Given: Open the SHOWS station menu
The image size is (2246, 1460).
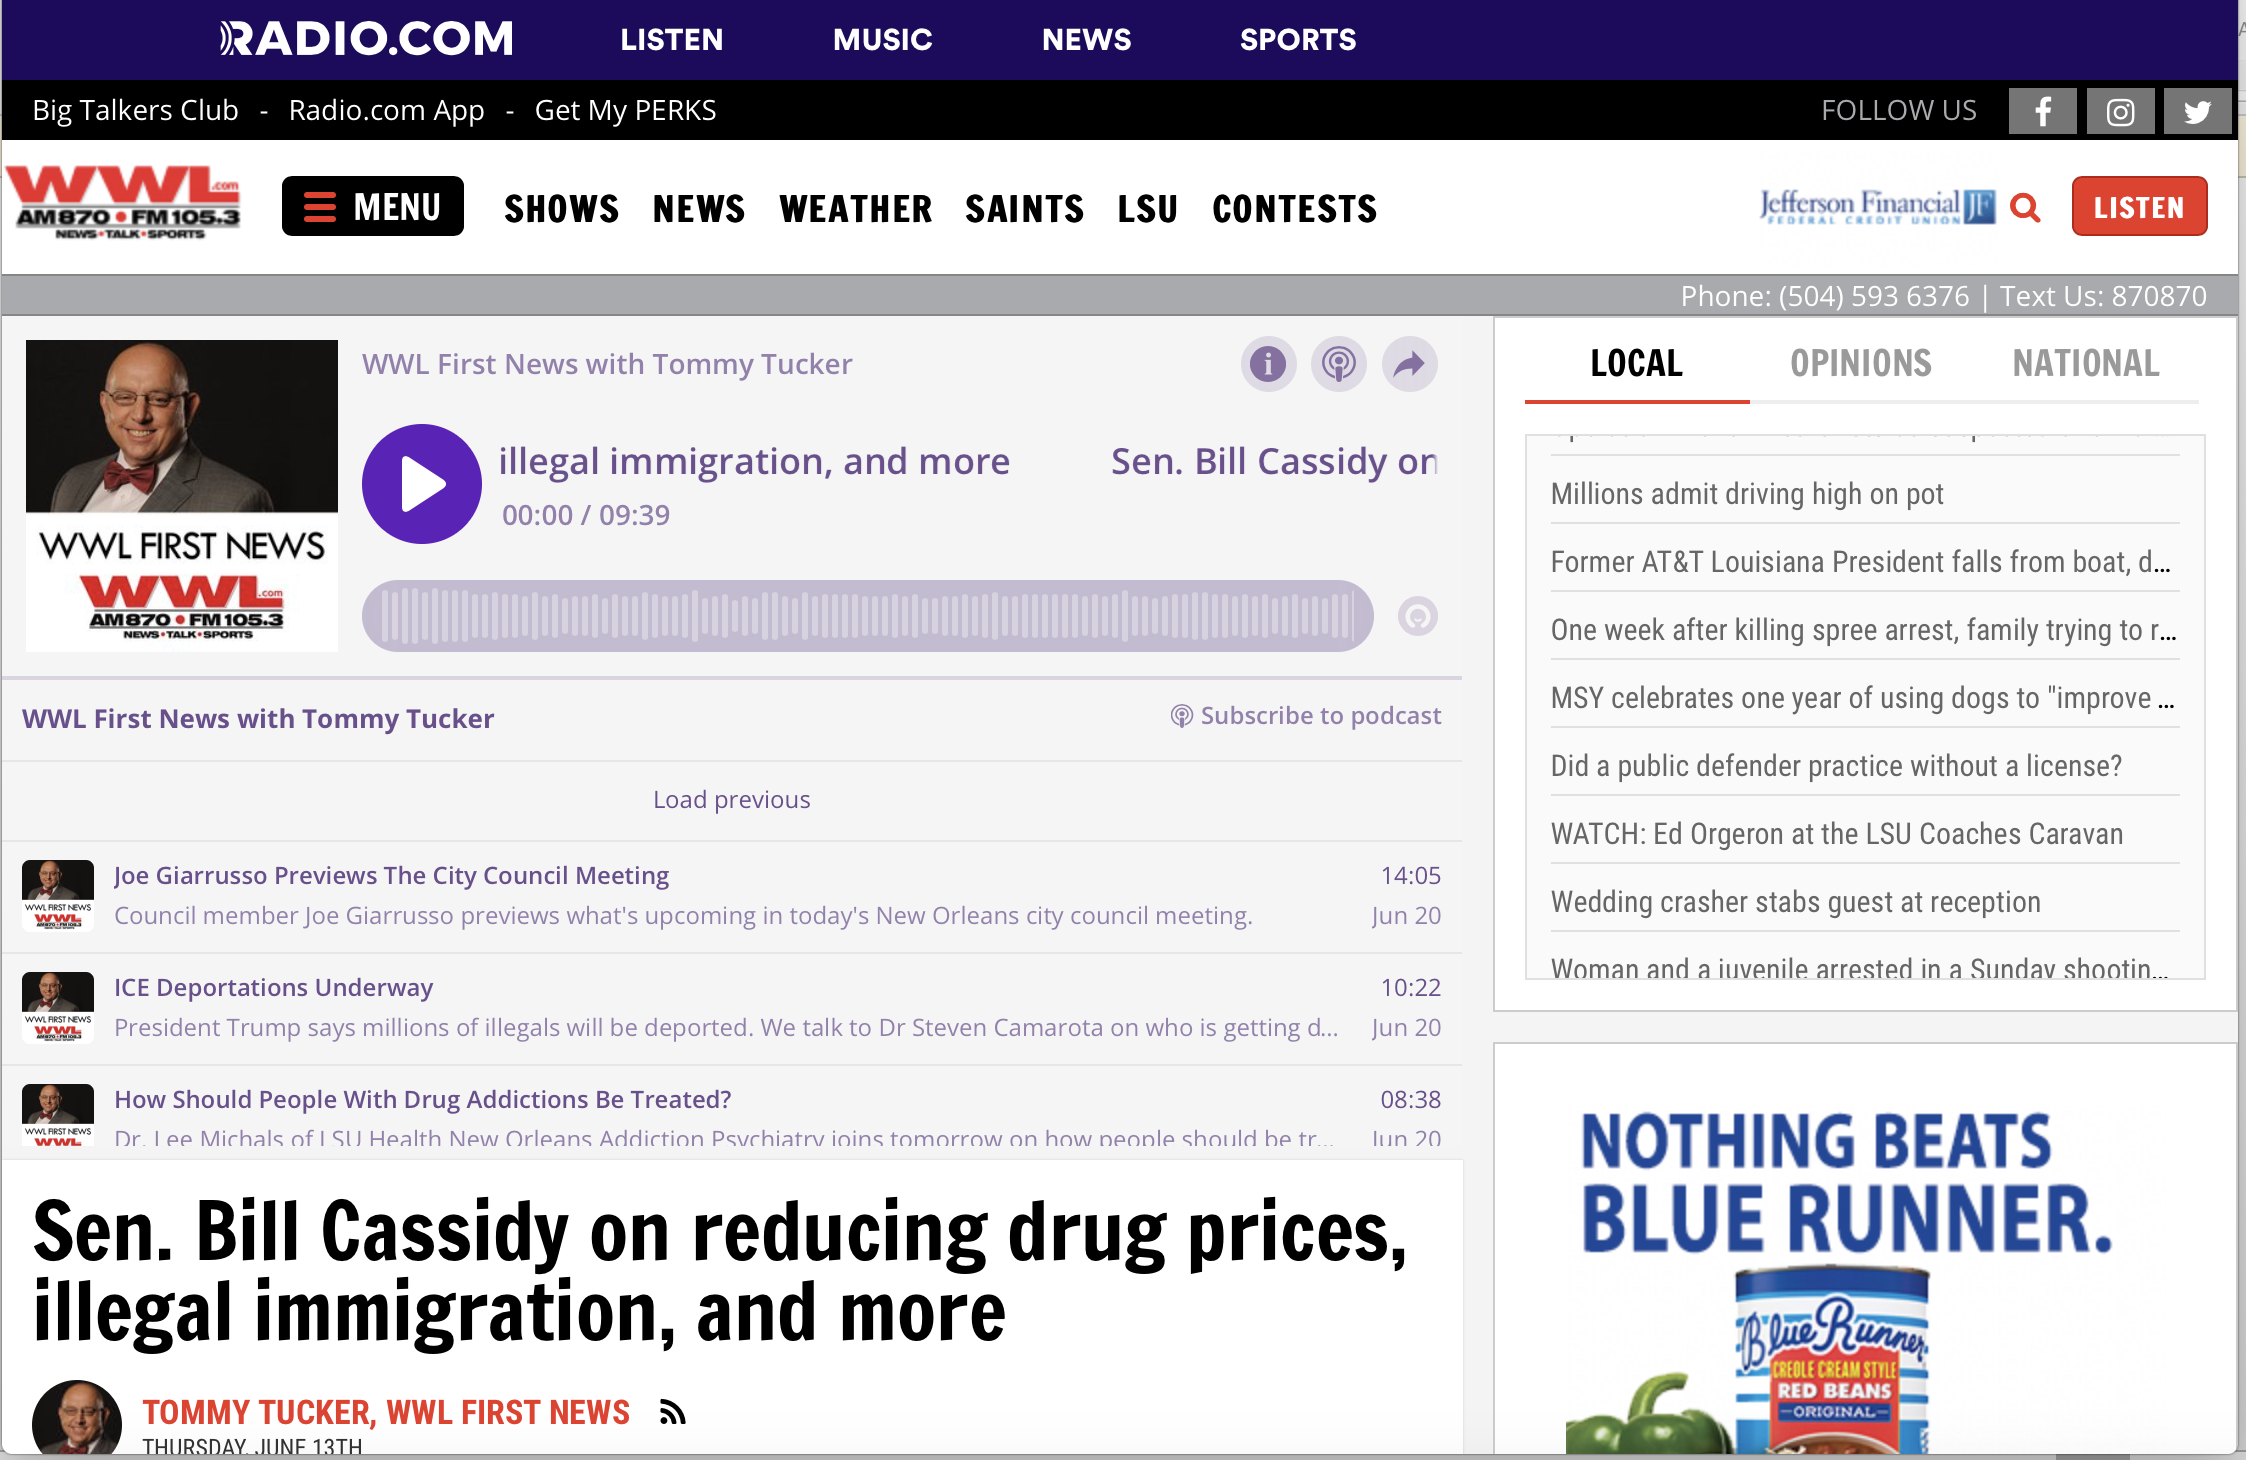Looking at the screenshot, I should [x=562, y=208].
